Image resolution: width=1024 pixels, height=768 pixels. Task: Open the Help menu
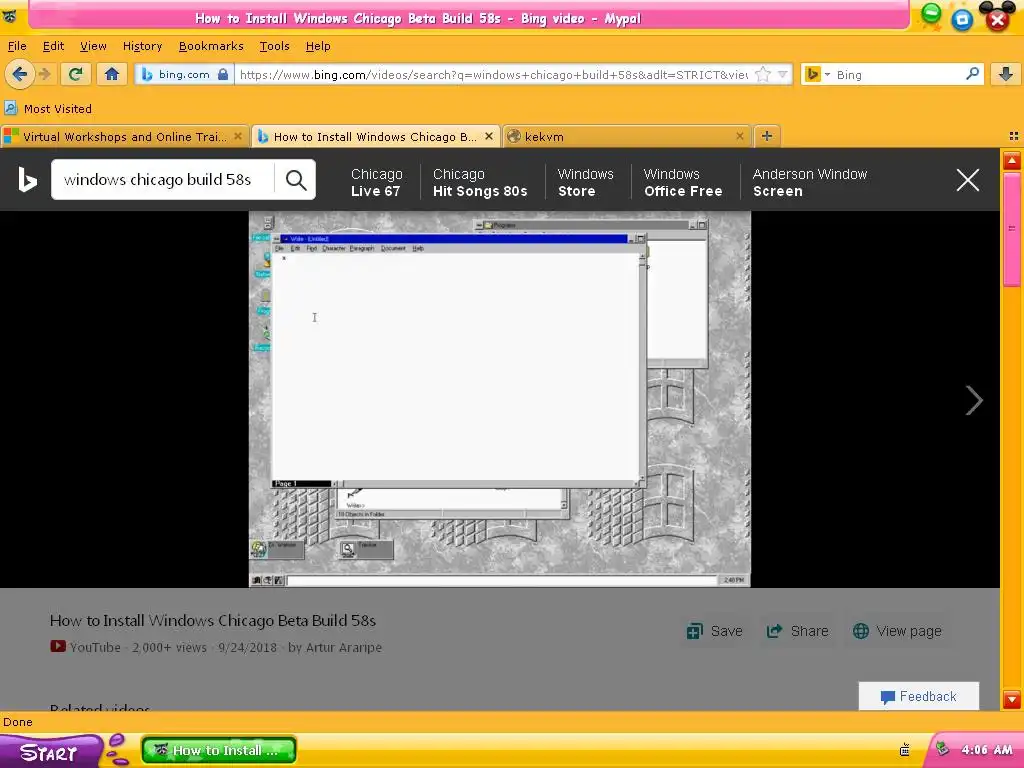[x=318, y=46]
